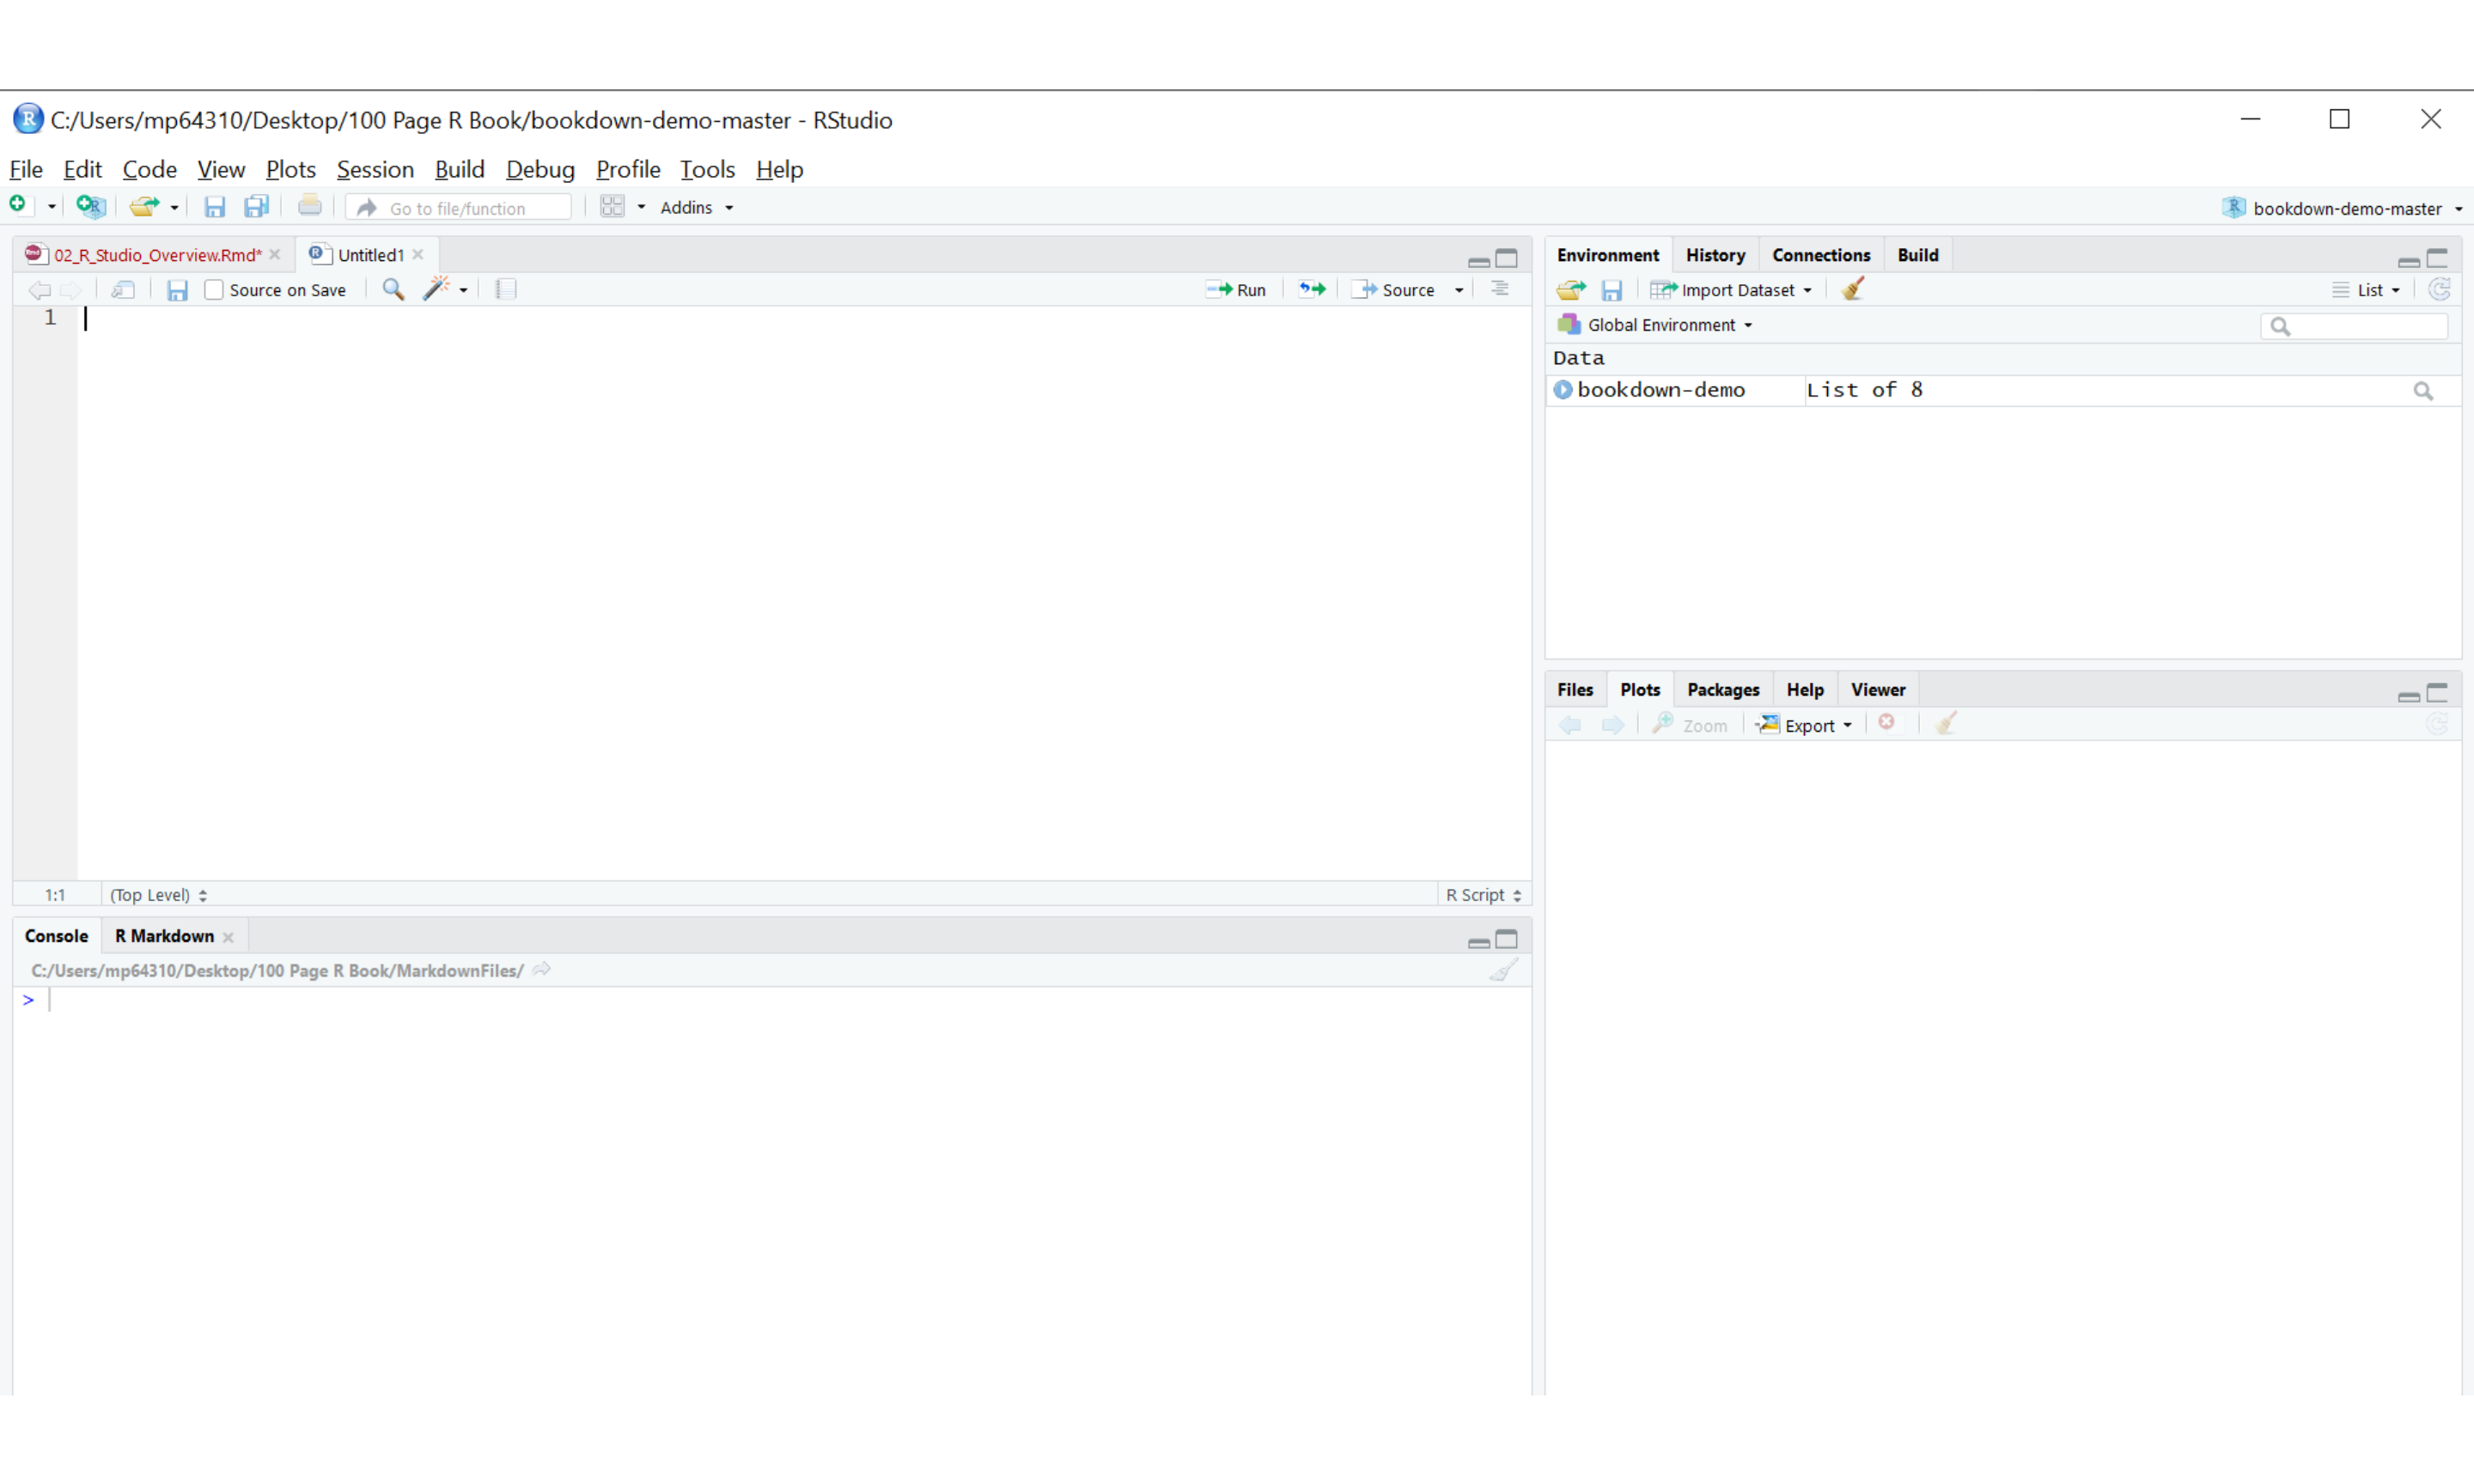
Task: Click the Run button in editor
Action: click(x=1237, y=290)
